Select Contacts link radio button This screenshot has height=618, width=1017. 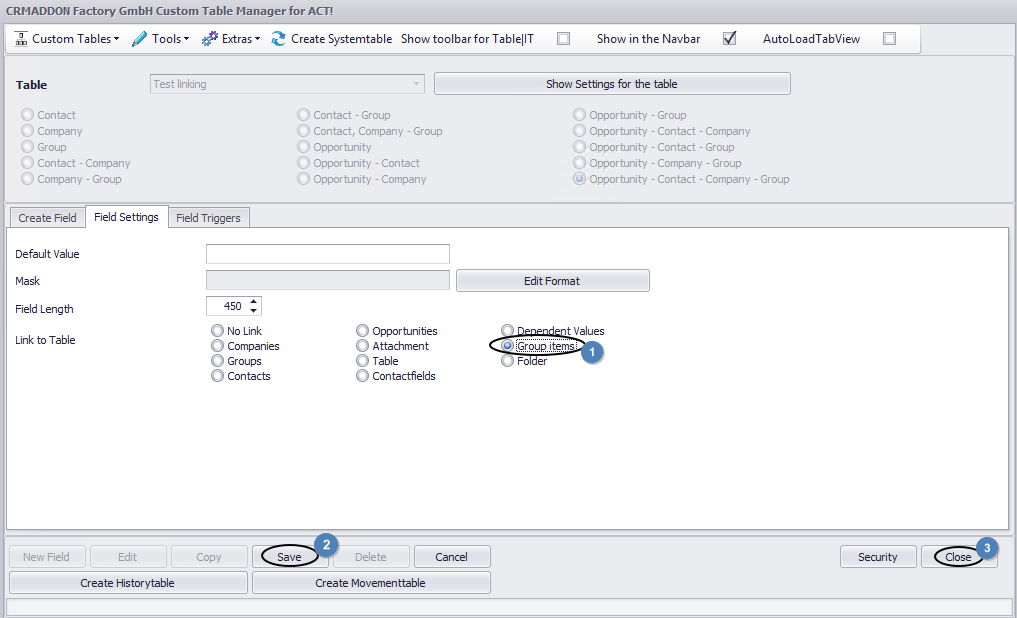click(x=217, y=375)
